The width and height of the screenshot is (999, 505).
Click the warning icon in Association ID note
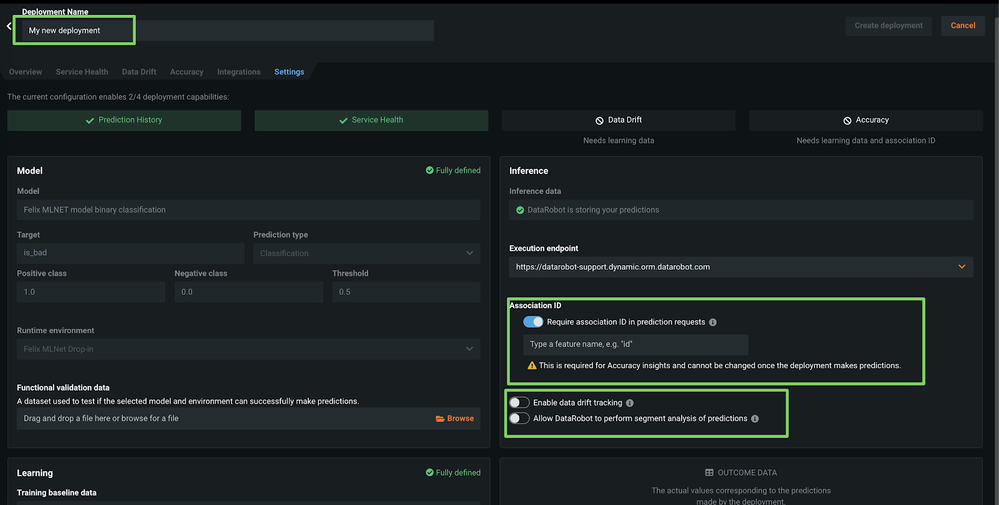(532, 366)
